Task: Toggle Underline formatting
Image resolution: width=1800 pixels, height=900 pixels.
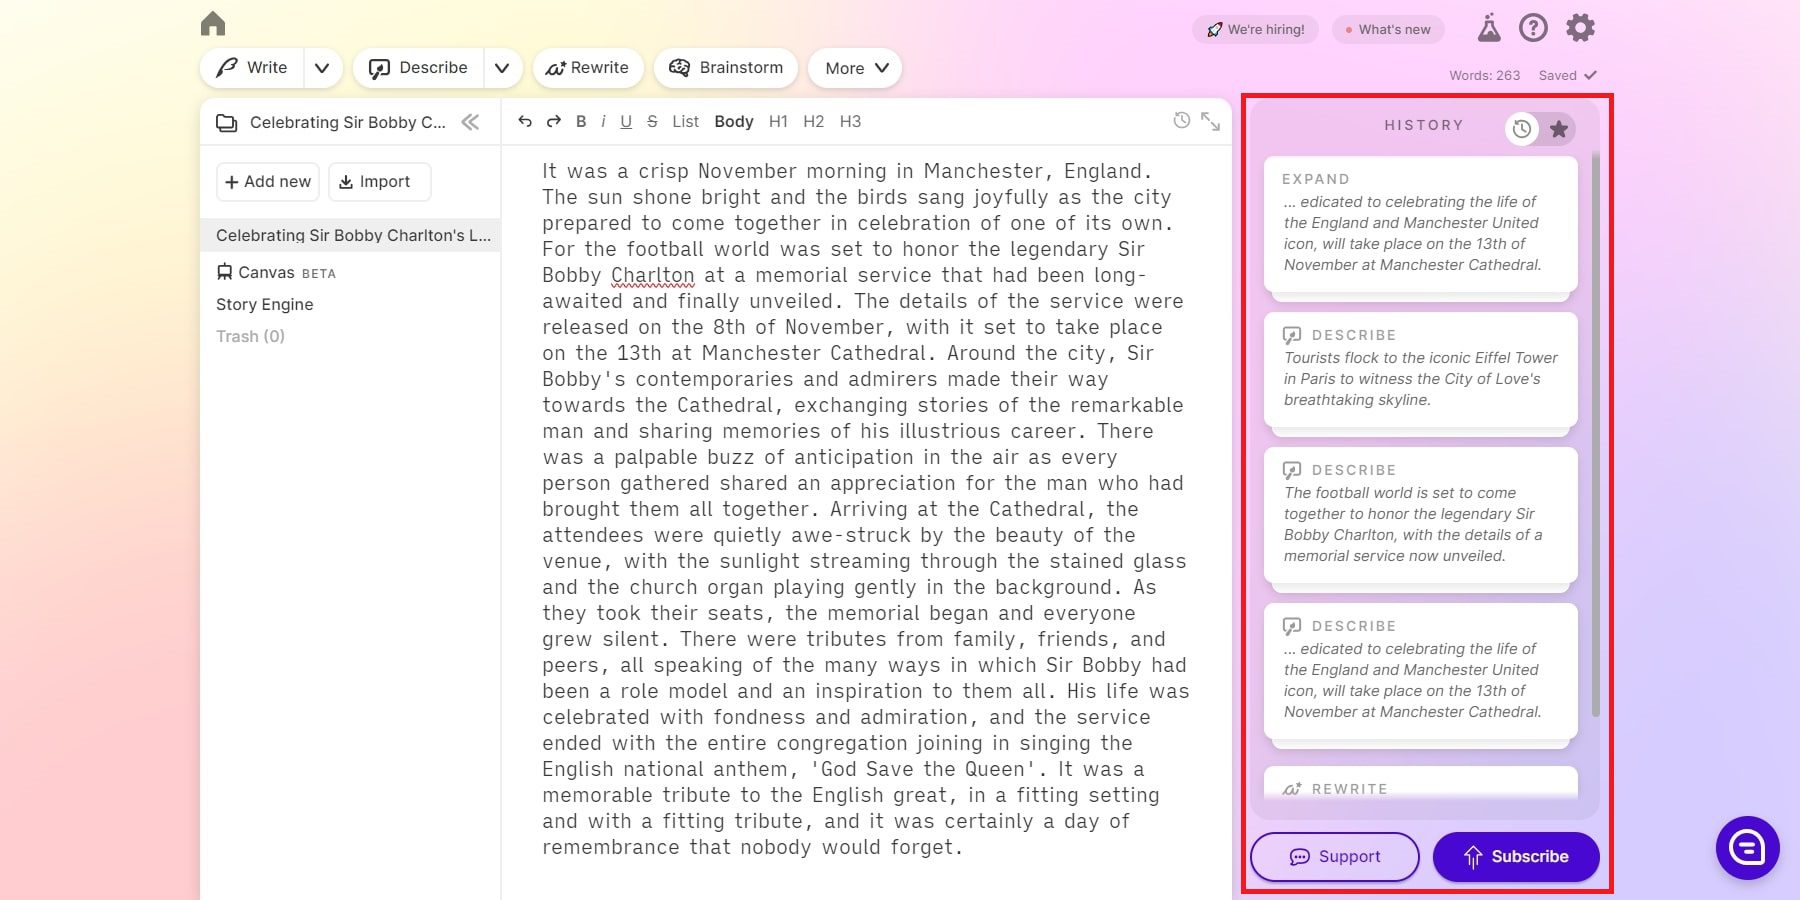Action: click(x=626, y=121)
